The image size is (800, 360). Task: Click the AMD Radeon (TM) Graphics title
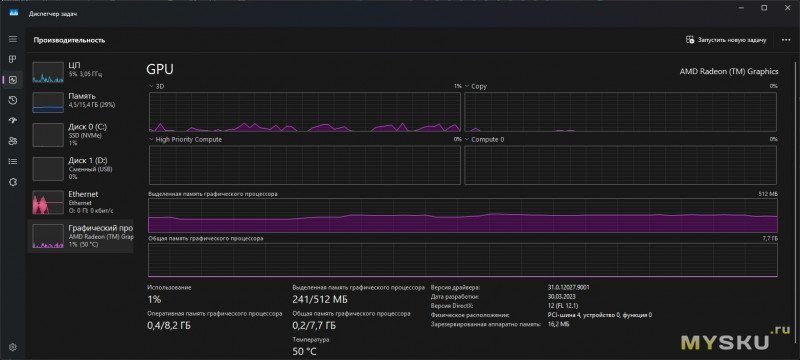729,71
